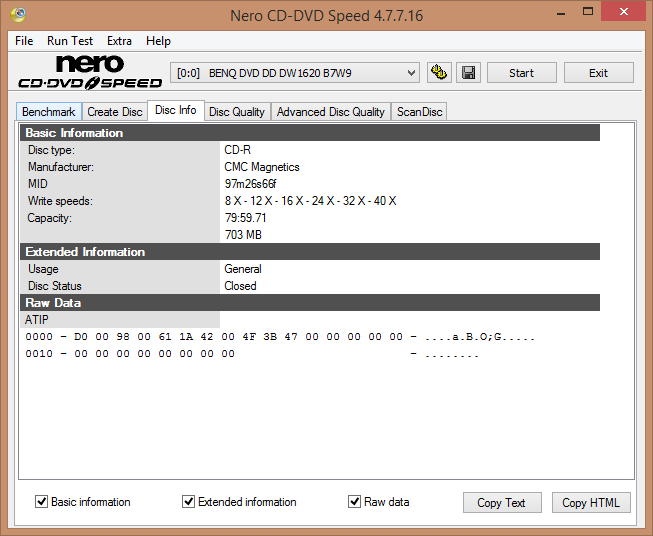The height and width of the screenshot is (536, 653).
Task: Click the Manufacturer: label
Action: tap(61, 167)
